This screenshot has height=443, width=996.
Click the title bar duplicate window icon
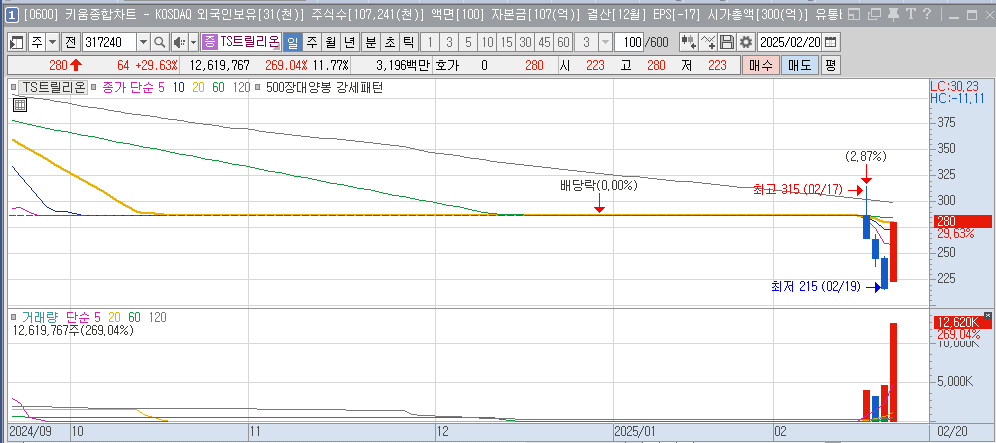tap(874, 14)
